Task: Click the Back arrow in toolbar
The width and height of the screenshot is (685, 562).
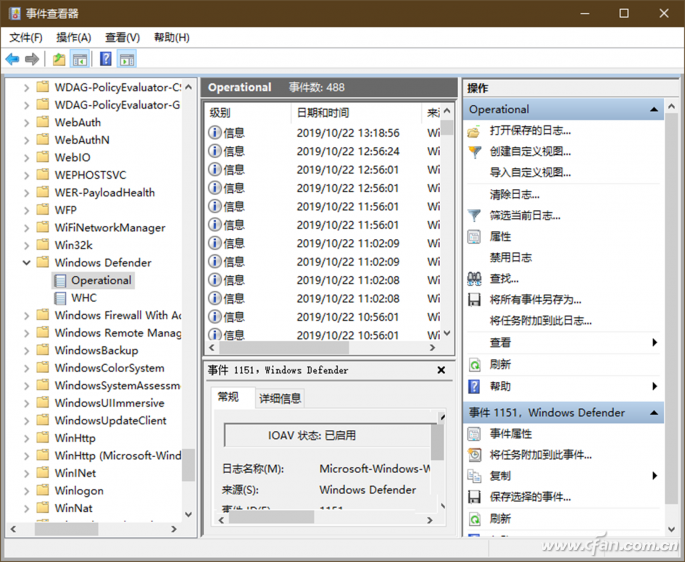Action: (12, 60)
